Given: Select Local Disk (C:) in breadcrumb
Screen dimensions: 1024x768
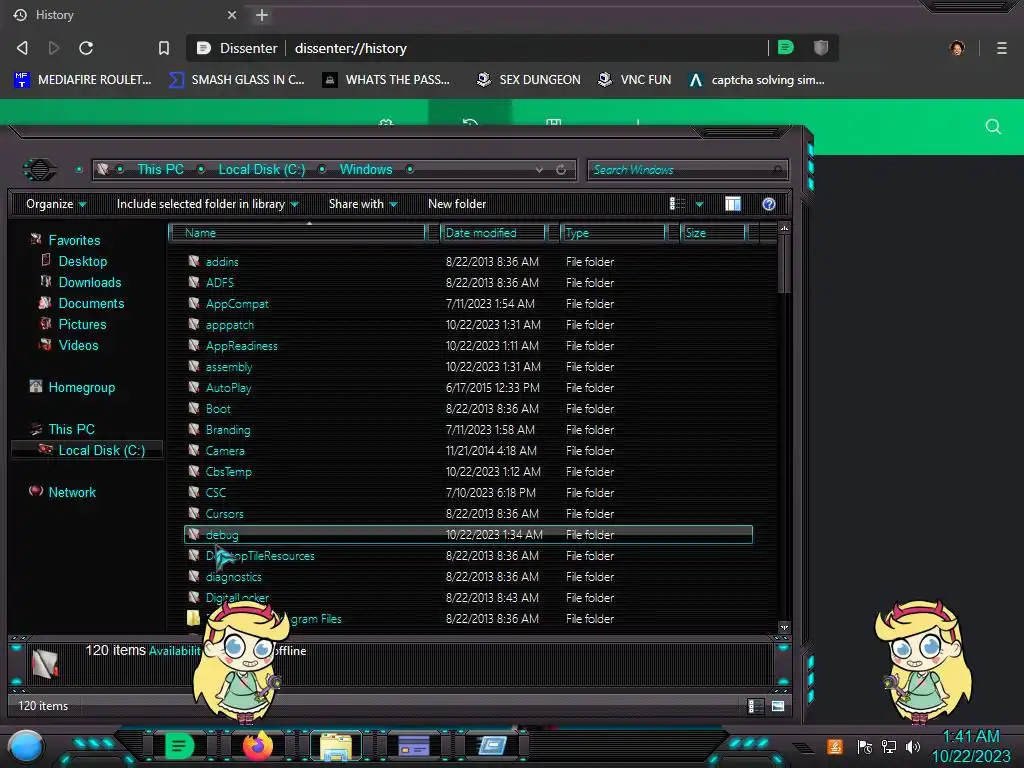Looking at the screenshot, I should [x=261, y=169].
